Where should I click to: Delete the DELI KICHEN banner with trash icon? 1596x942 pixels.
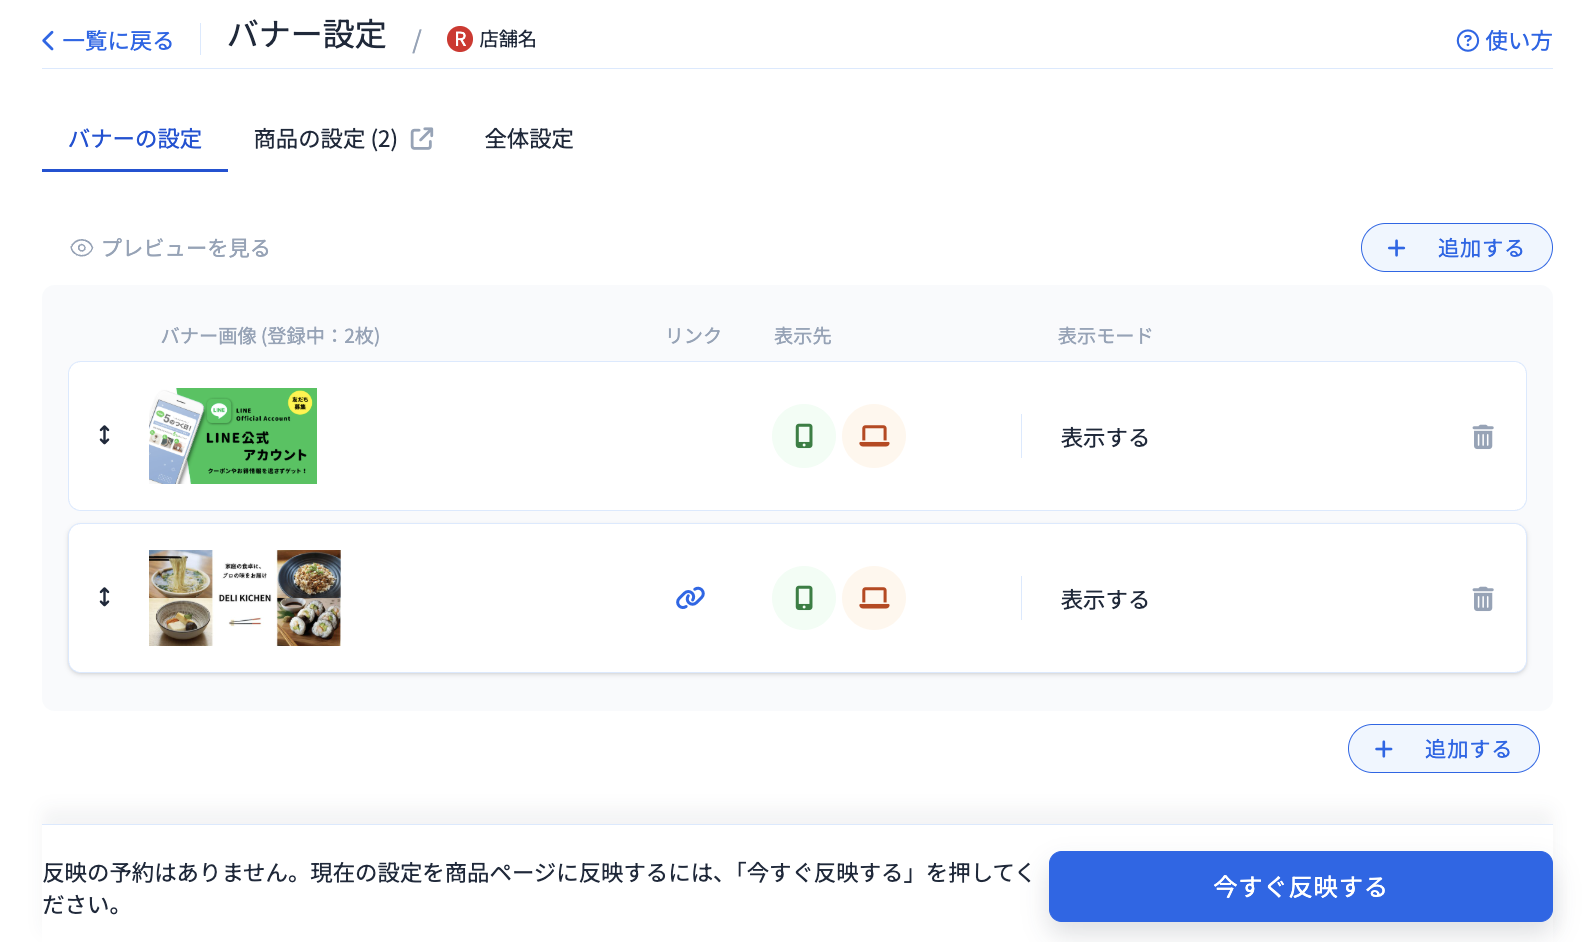1483,599
